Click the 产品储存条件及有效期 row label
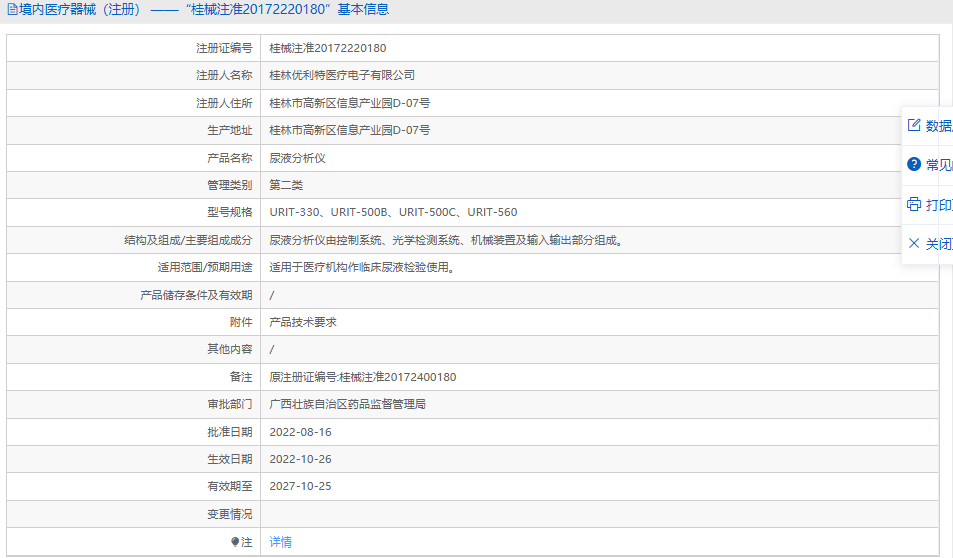This screenshot has width=953, height=558. click(x=196, y=295)
